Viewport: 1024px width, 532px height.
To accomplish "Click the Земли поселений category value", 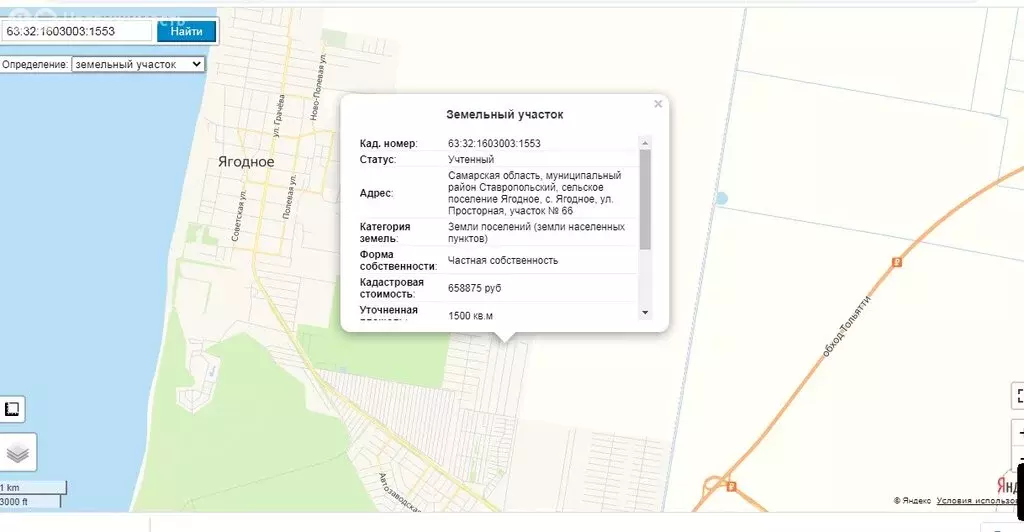I will 536,232.
